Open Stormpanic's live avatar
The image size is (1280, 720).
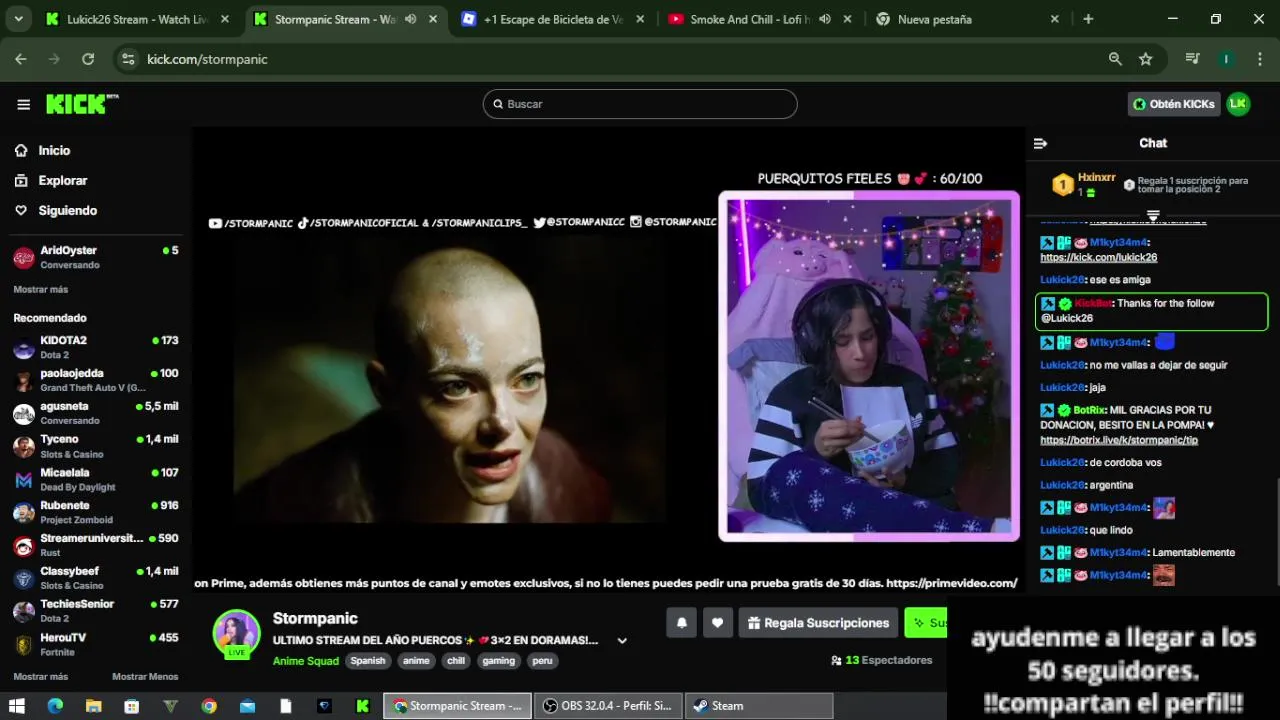click(237, 634)
